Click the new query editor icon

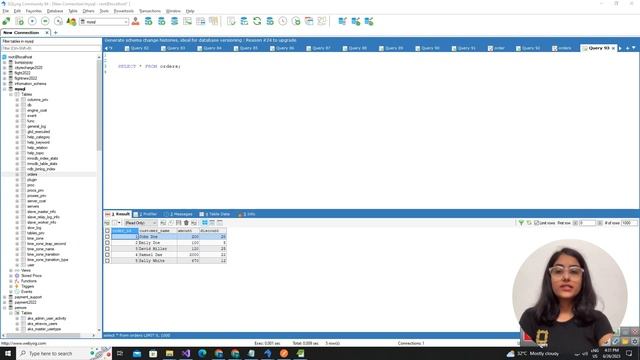click(x=19, y=21)
